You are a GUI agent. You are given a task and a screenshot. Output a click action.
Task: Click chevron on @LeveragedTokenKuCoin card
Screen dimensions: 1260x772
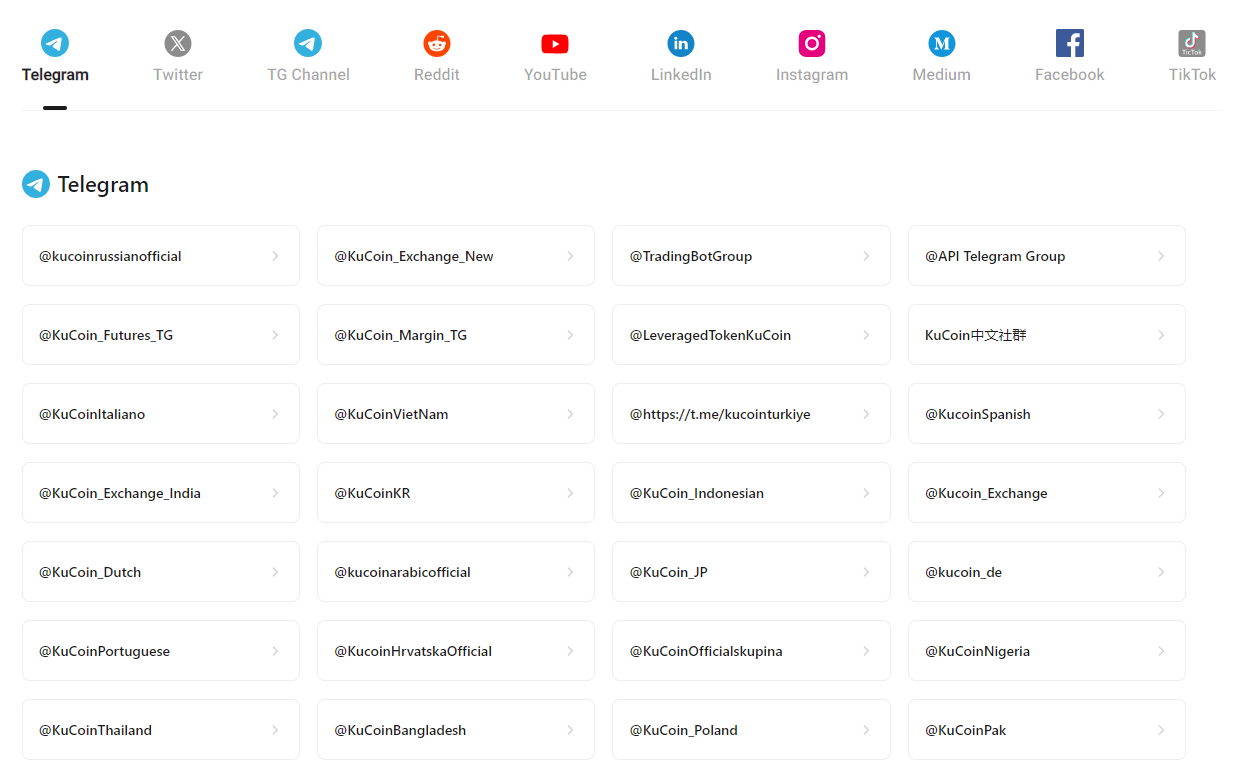(x=866, y=335)
